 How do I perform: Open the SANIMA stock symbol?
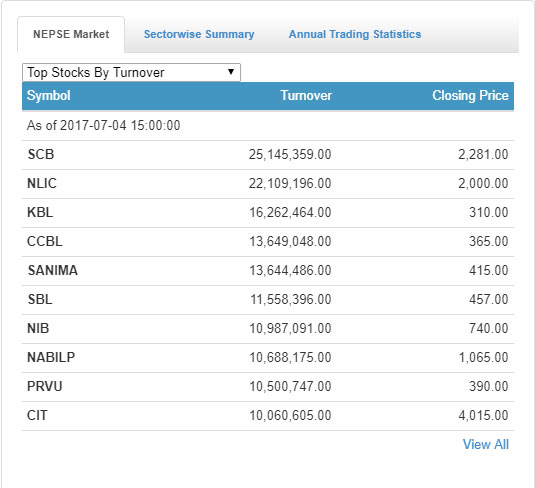(53, 270)
